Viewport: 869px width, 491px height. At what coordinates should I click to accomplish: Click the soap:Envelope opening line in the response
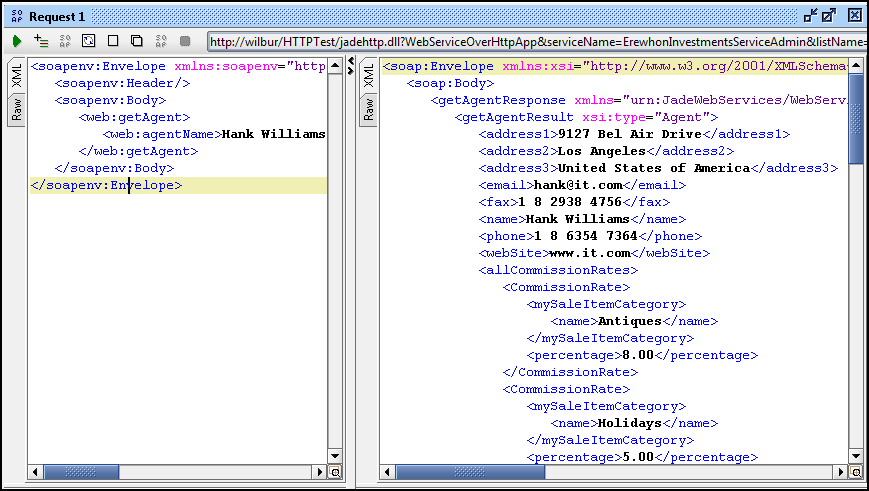click(614, 66)
